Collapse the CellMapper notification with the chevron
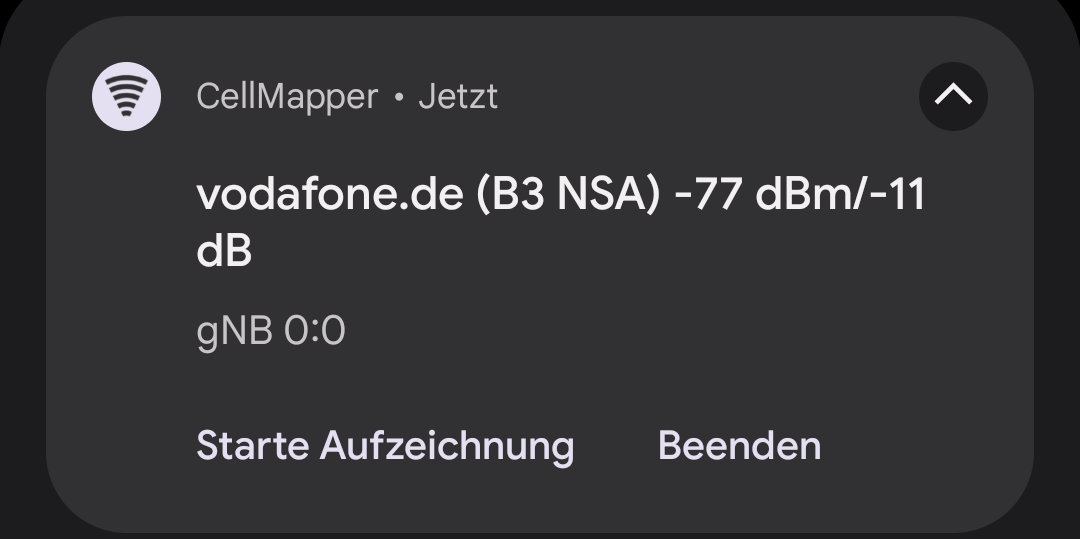Image resolution: width=1080 pixels, height=539 pixels. pyautogui.click(x=953, y=96)
